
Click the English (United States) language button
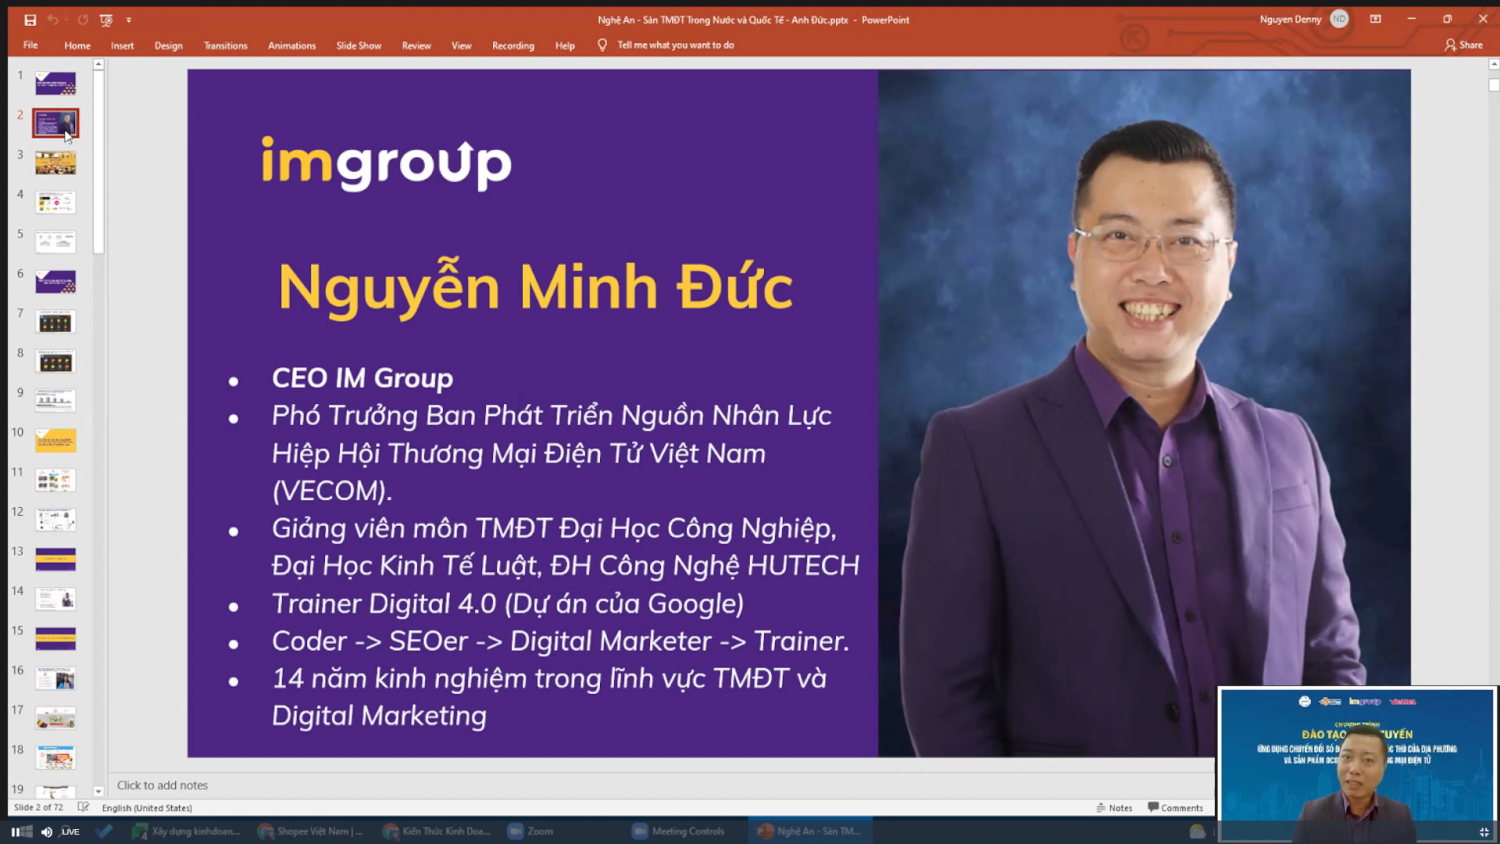click(x=147, y=807)
